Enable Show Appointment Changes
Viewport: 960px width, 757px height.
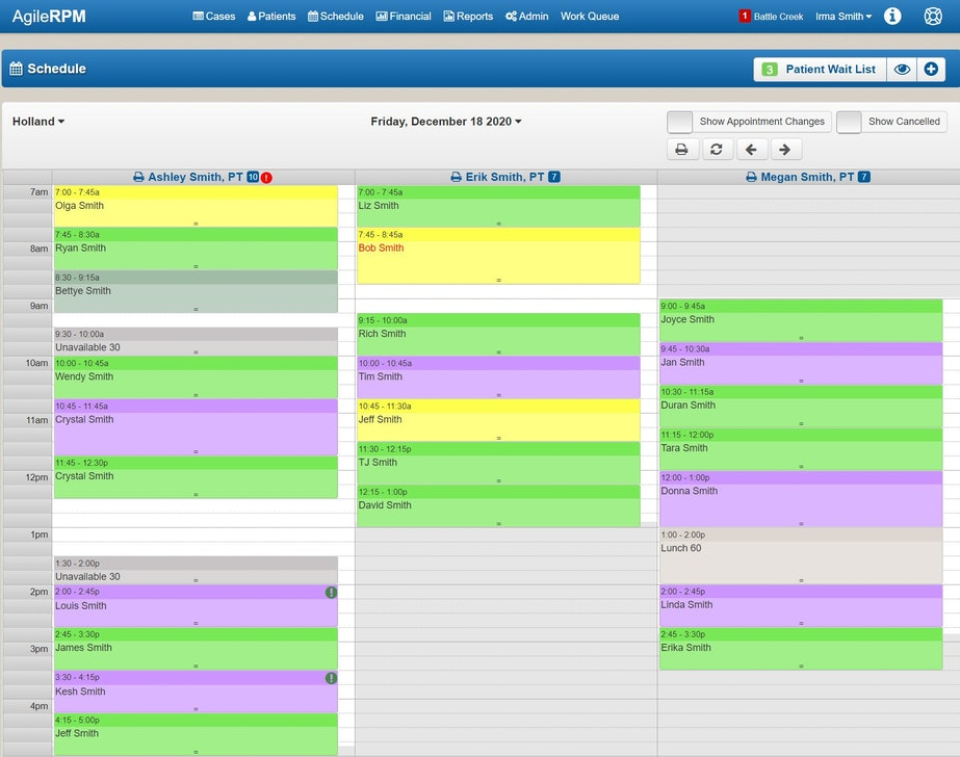point(679,121)
